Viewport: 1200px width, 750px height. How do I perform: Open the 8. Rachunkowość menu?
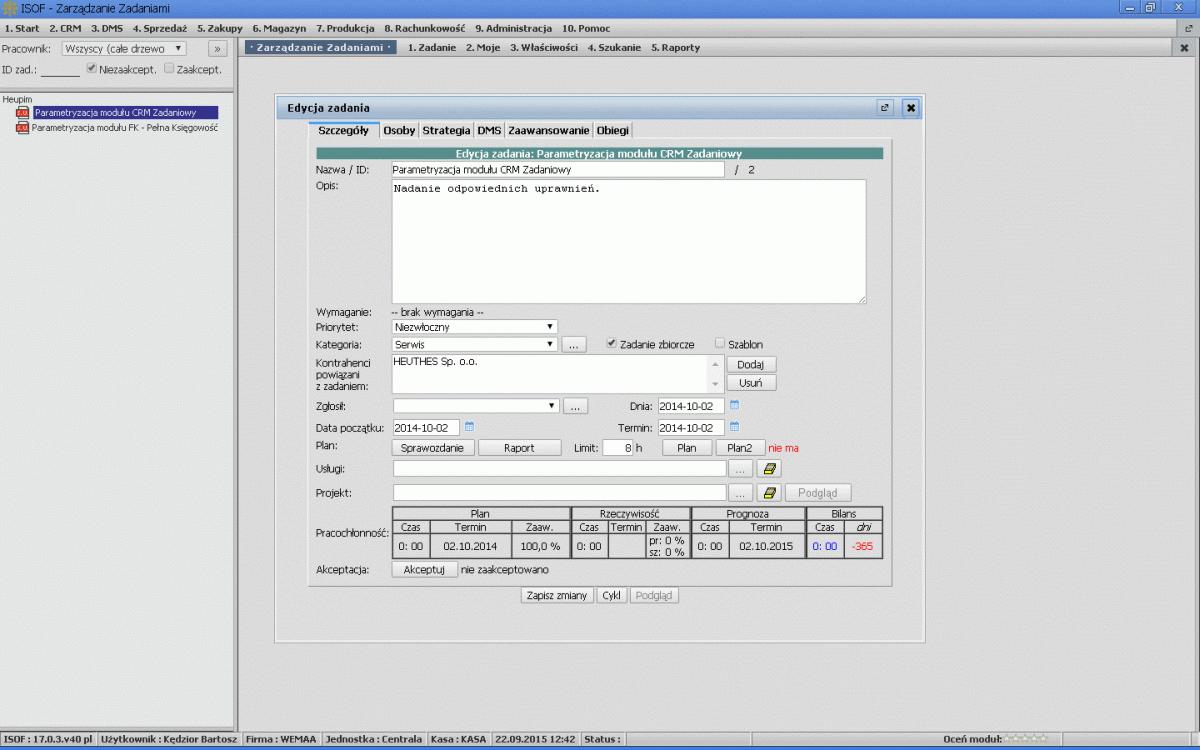[x=424, y=29]
